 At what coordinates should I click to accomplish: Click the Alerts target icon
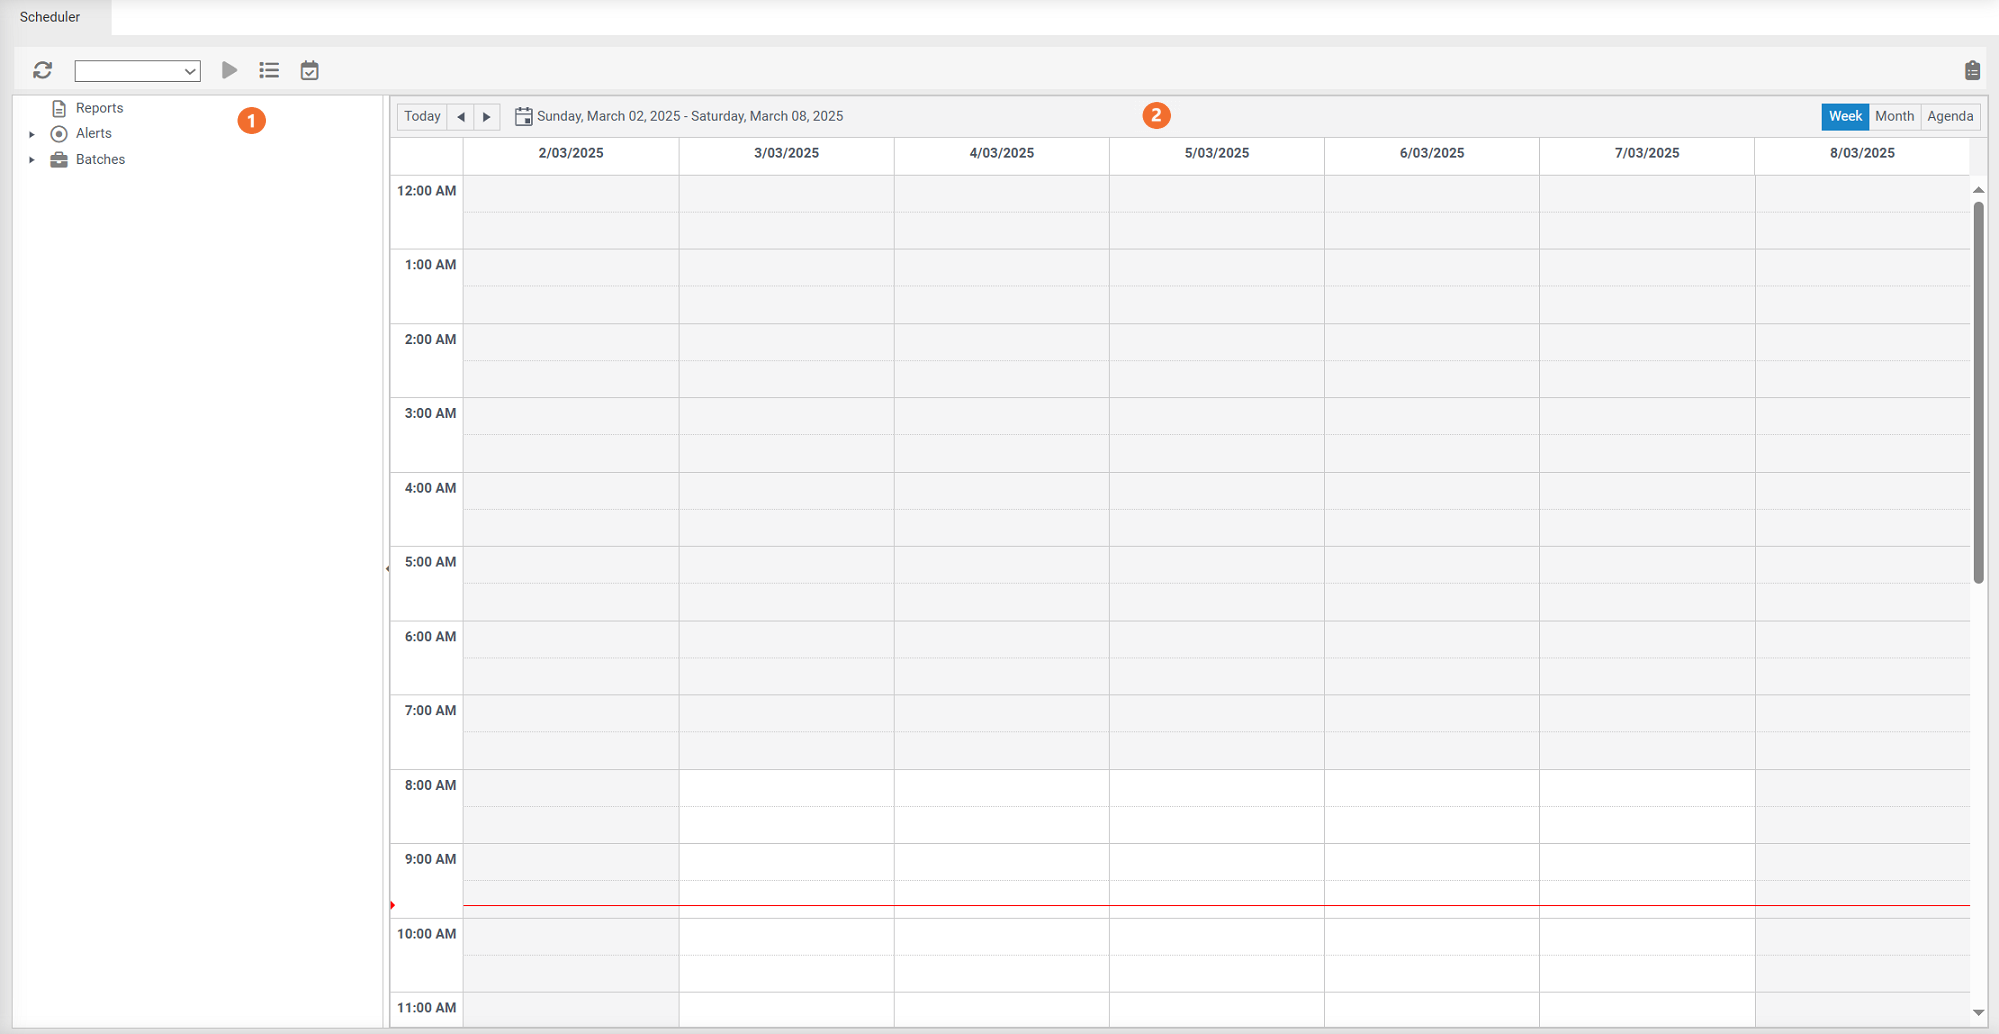click(60, 133)
